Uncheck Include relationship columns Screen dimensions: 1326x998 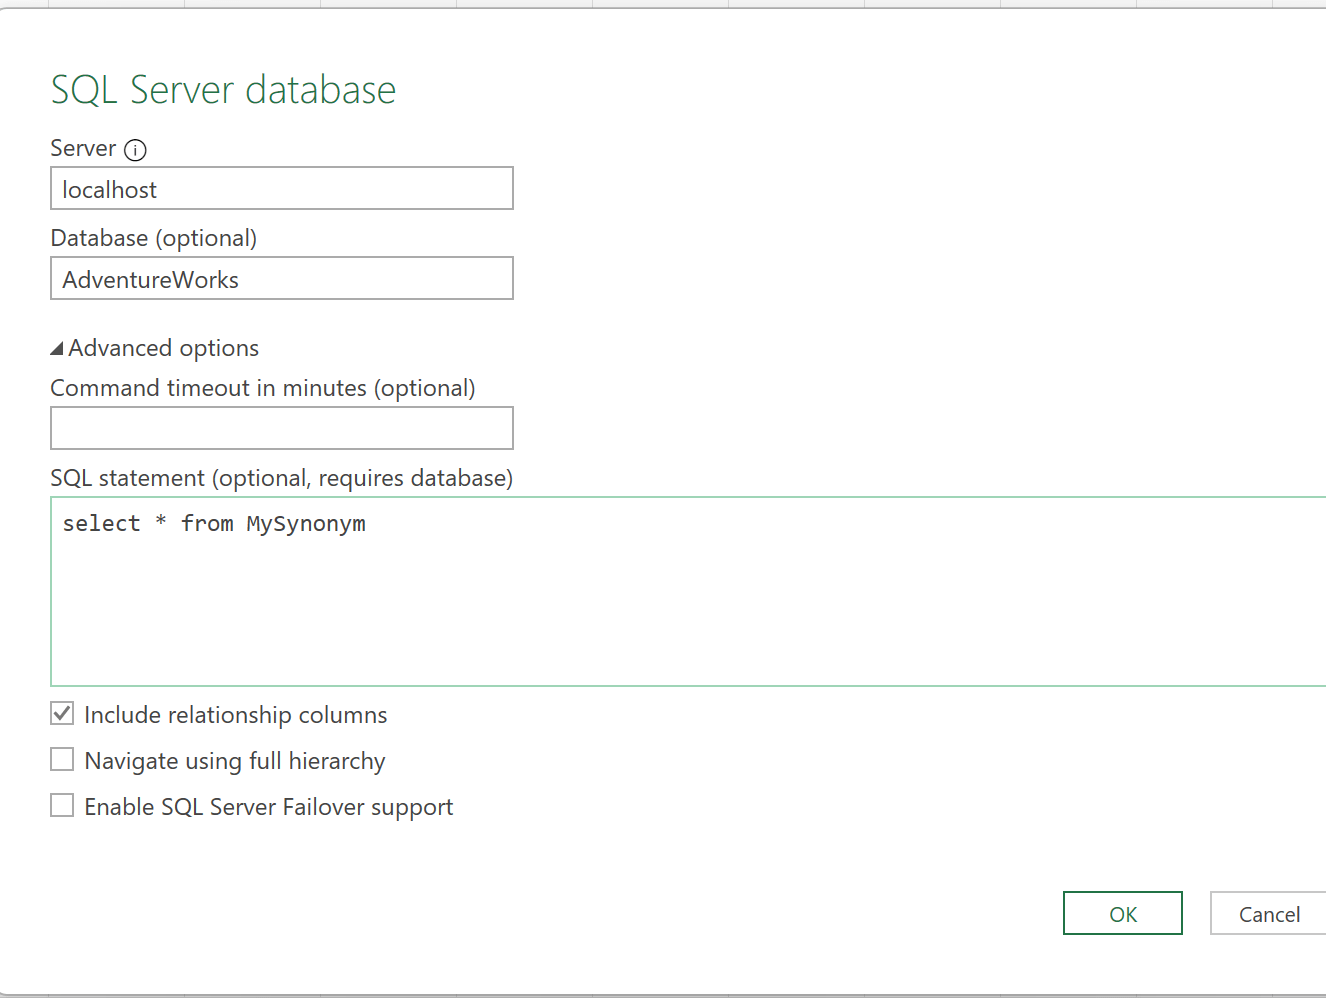coord(62,713)
